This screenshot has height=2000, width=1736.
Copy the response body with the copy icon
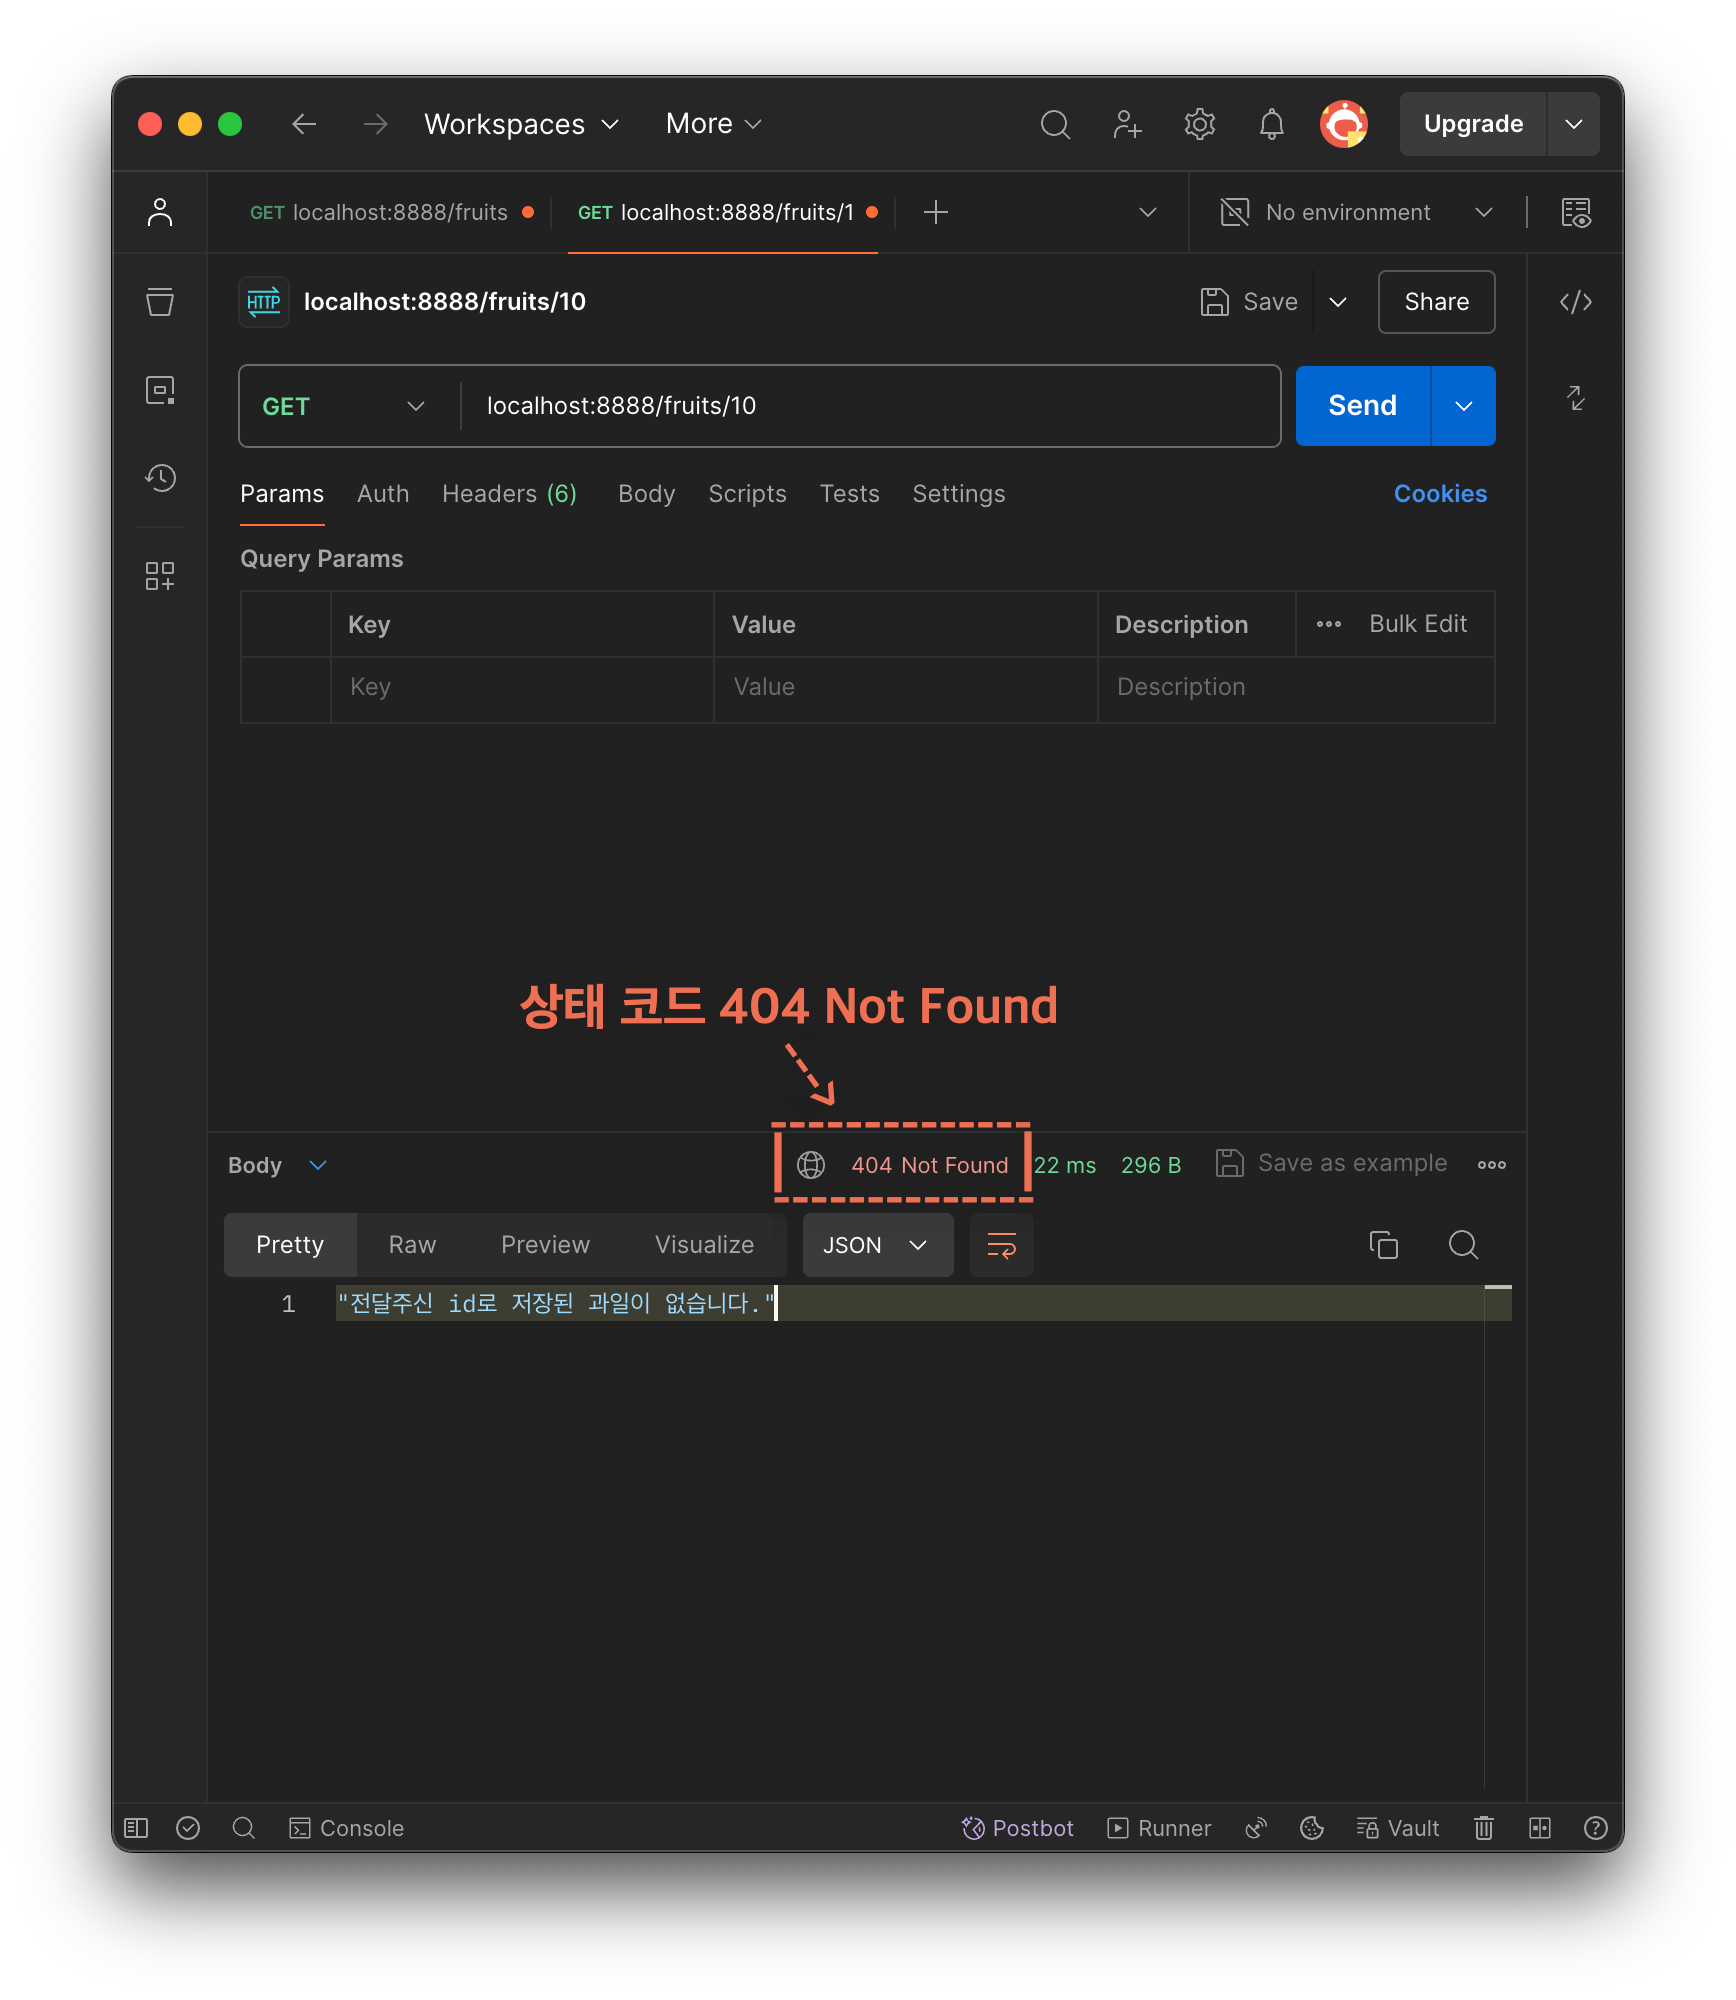[1383, 1245]
